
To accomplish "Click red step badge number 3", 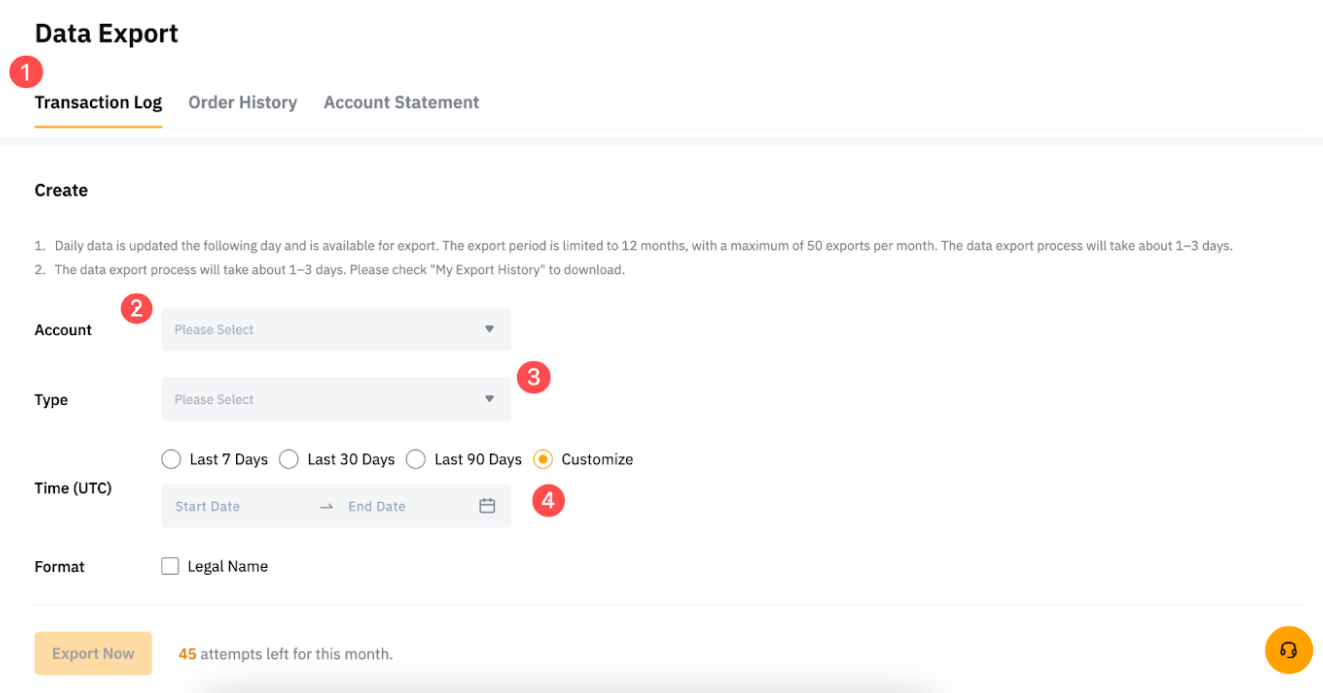I will [533, 377].
